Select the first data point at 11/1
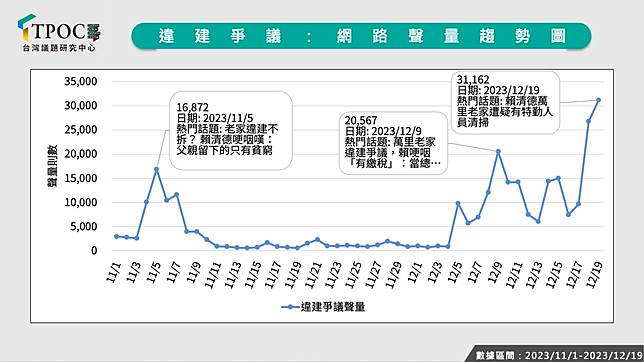Screen dimensions: 644x362 pos(116,236)
